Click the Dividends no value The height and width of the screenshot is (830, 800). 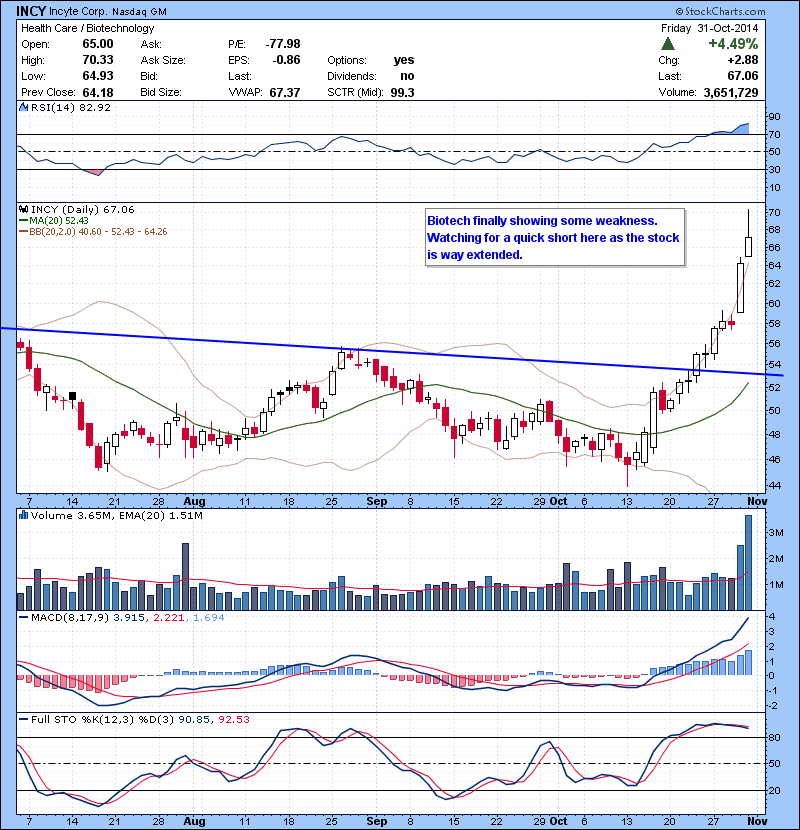pos(407,76)
